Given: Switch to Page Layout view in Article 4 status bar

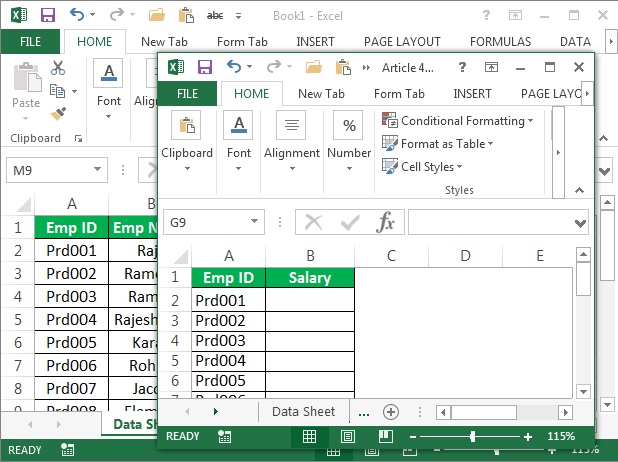Looking at the screenshot, I should tap(348, 436).
